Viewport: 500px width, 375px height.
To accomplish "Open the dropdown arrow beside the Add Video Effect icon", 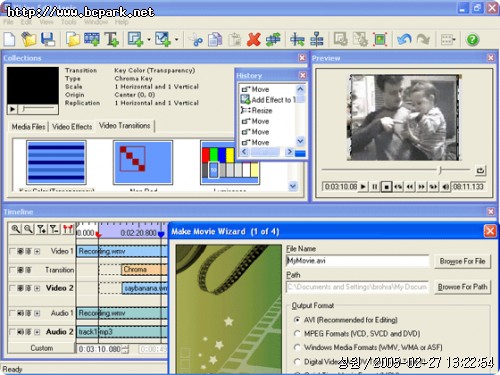I will pos(149,40).
